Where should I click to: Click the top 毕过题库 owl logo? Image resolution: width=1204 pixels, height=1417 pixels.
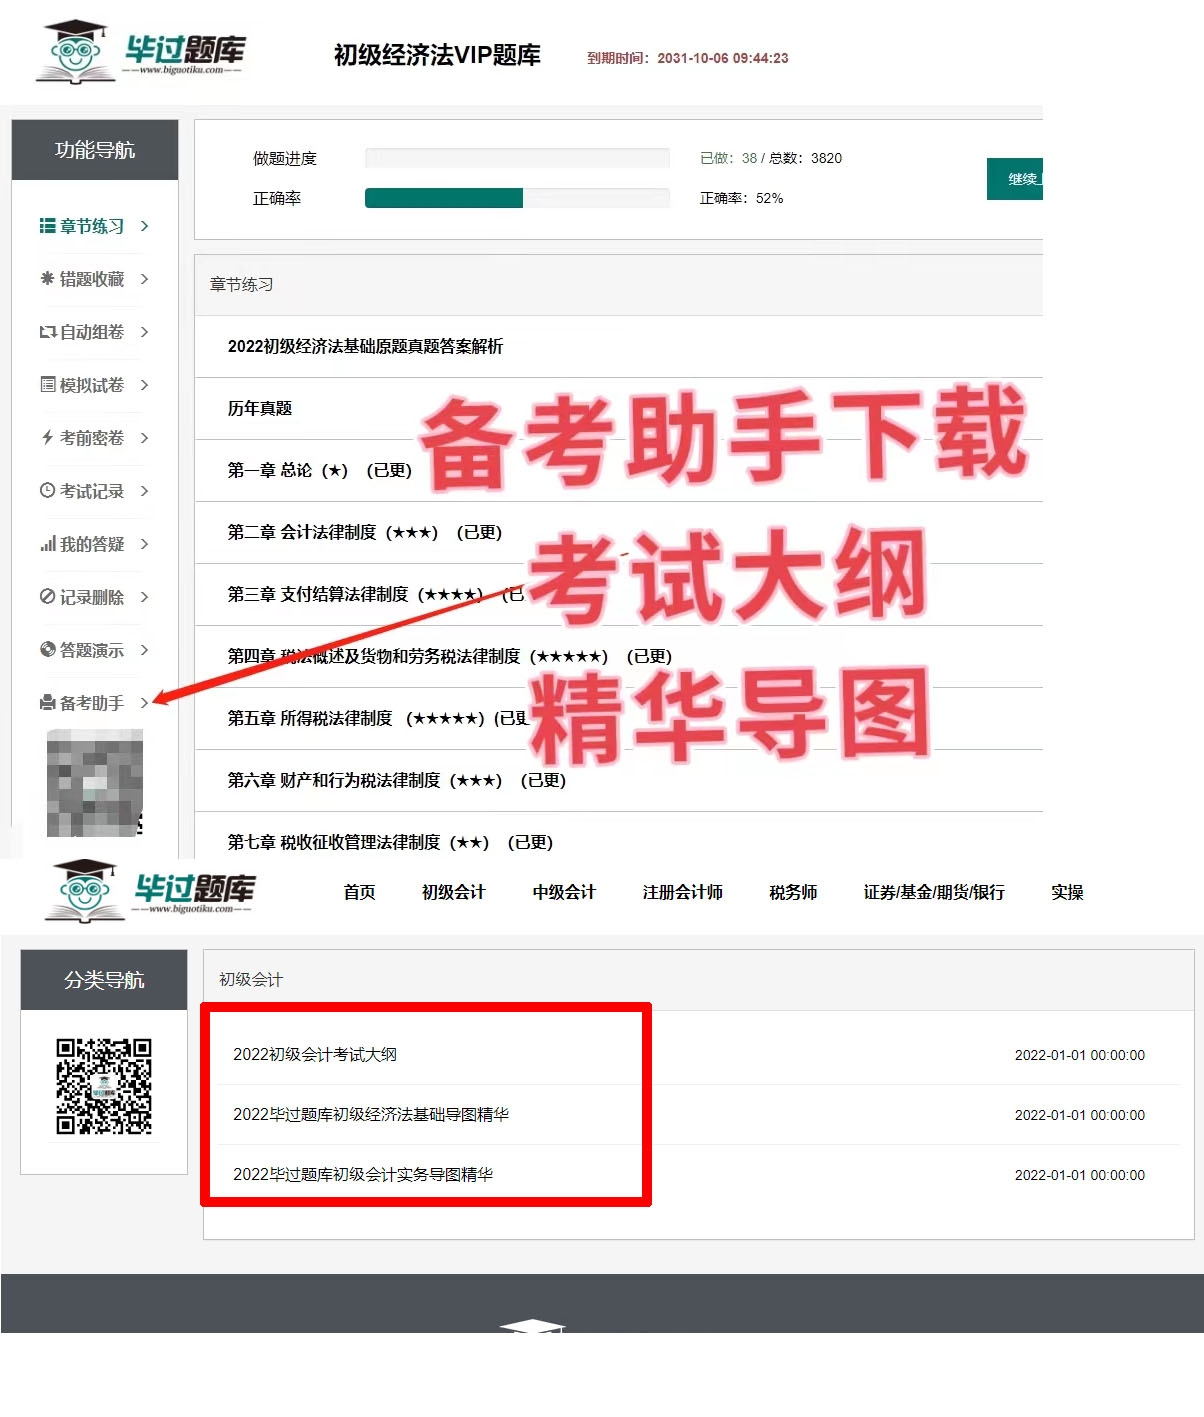click(x=140, y=51)
